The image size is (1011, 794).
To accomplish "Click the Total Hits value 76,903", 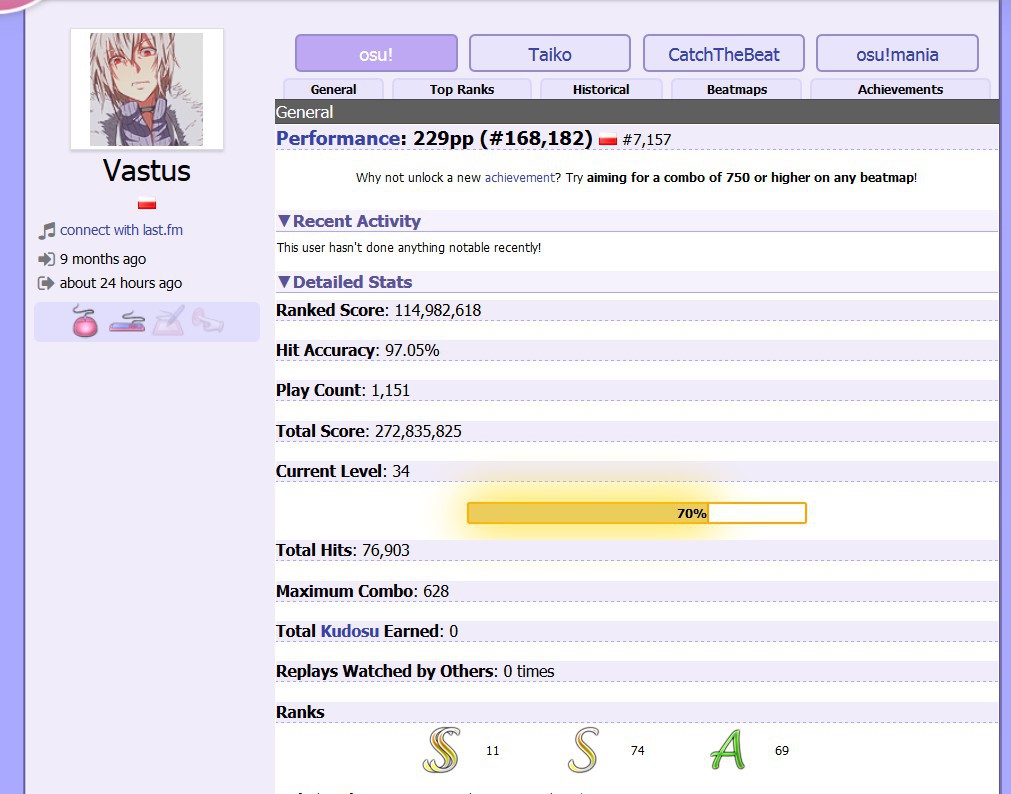I will (x=386, y=550).
